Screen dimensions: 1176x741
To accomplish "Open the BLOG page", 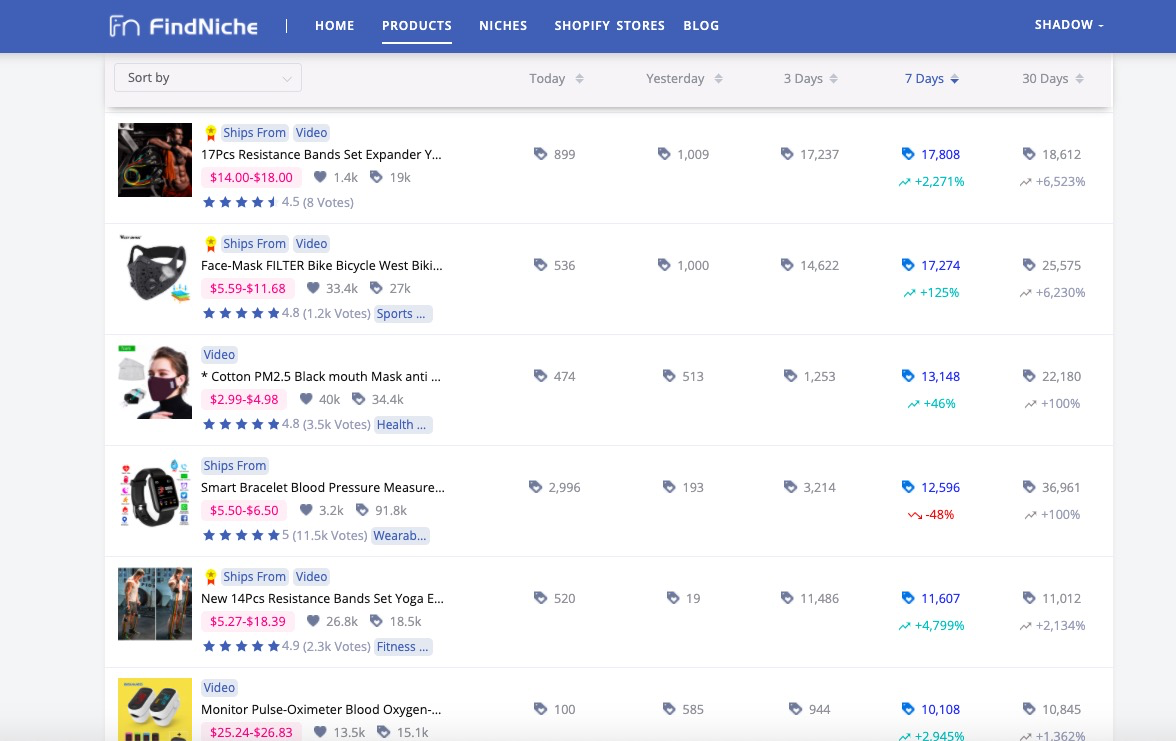I will coord(701,26).
